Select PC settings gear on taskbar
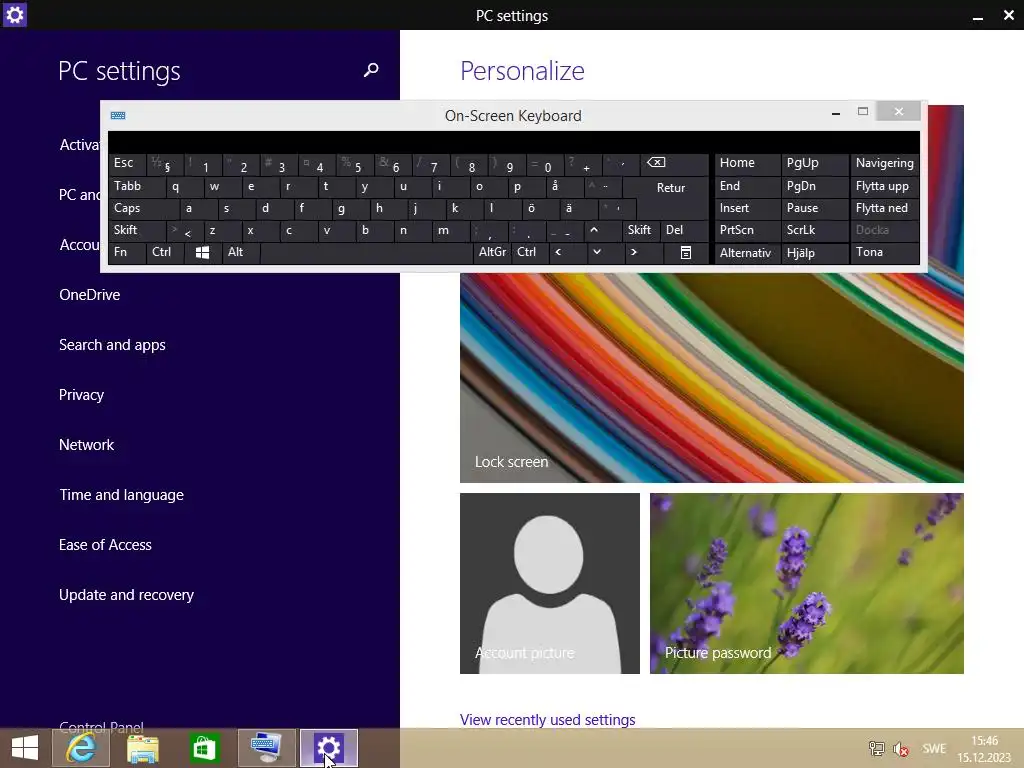This screenshot has height=768, width=1024. pyautogui.click(x=328, y=748)
